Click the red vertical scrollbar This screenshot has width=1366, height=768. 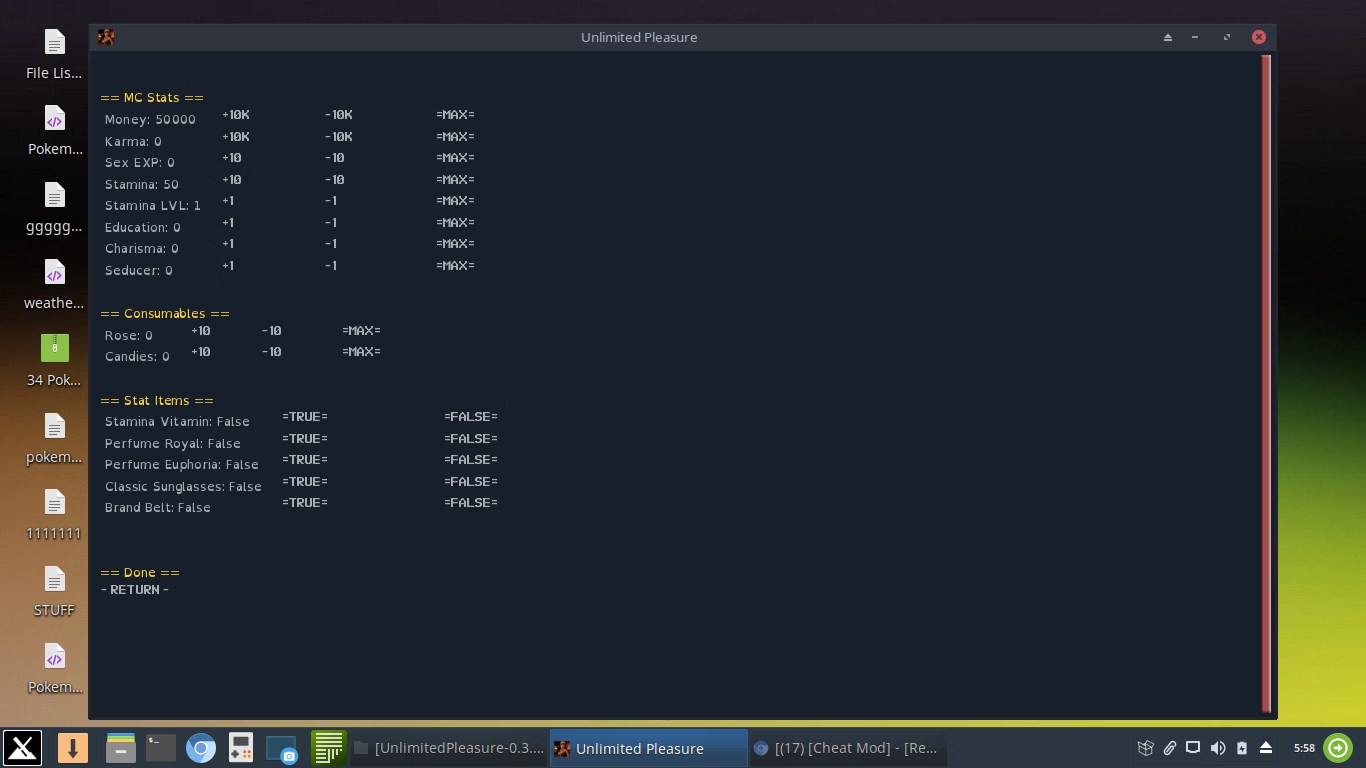click(x=1266, y=384)
